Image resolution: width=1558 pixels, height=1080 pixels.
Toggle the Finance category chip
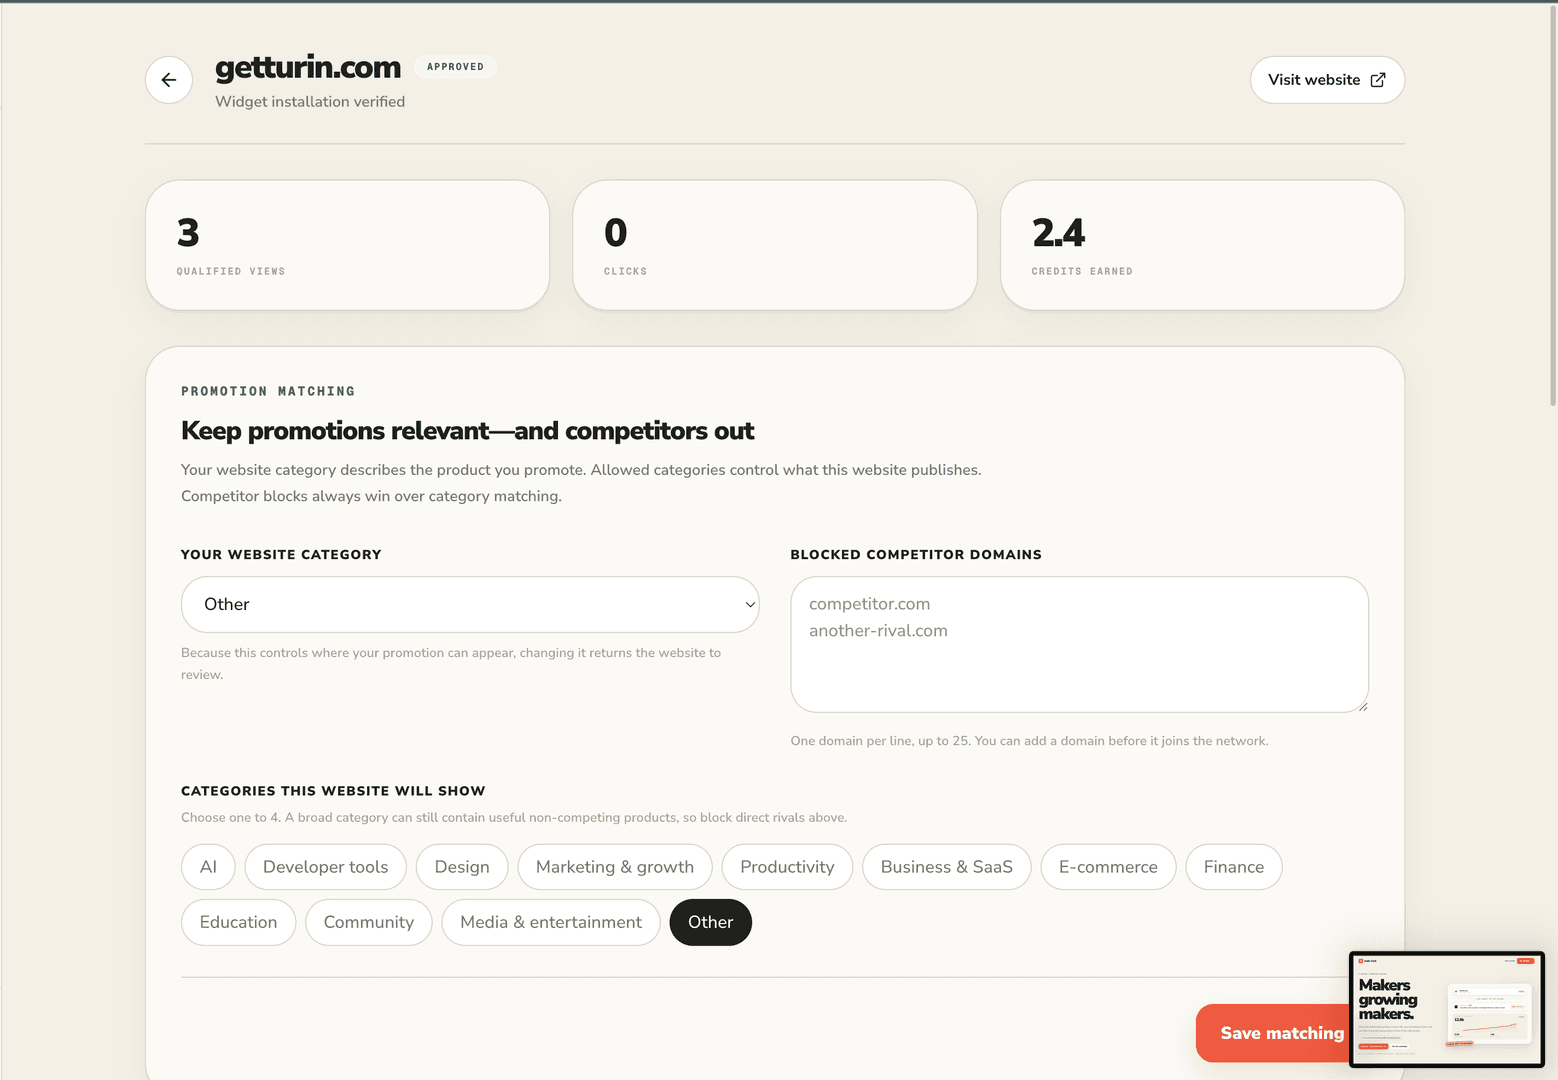[x=1234, y=867]
